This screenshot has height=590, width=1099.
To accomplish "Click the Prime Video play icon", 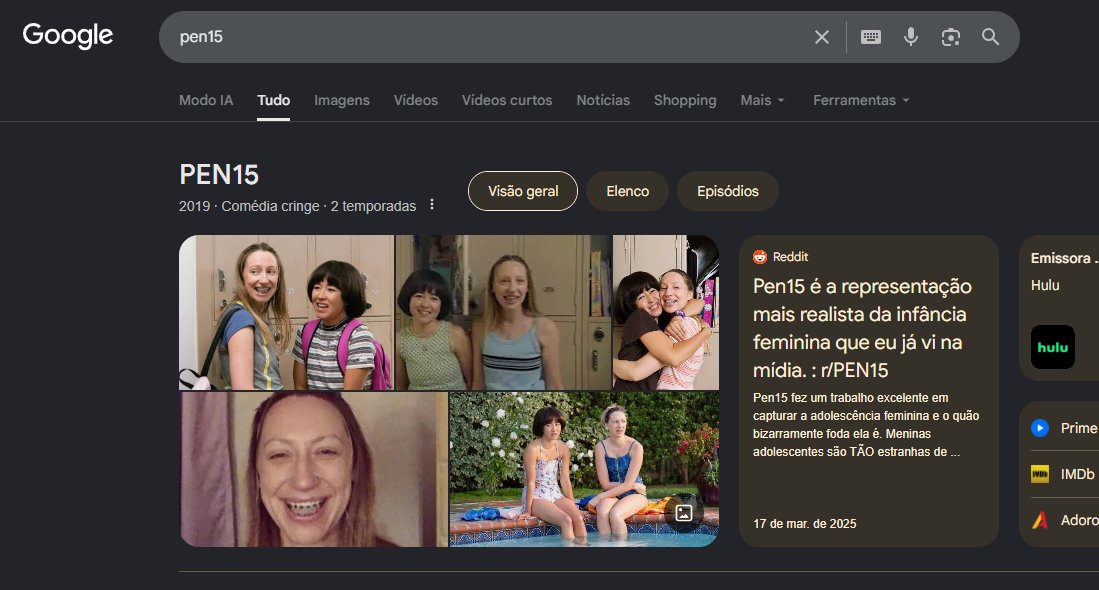I will pyautogui.click(x=1040, y=427).
